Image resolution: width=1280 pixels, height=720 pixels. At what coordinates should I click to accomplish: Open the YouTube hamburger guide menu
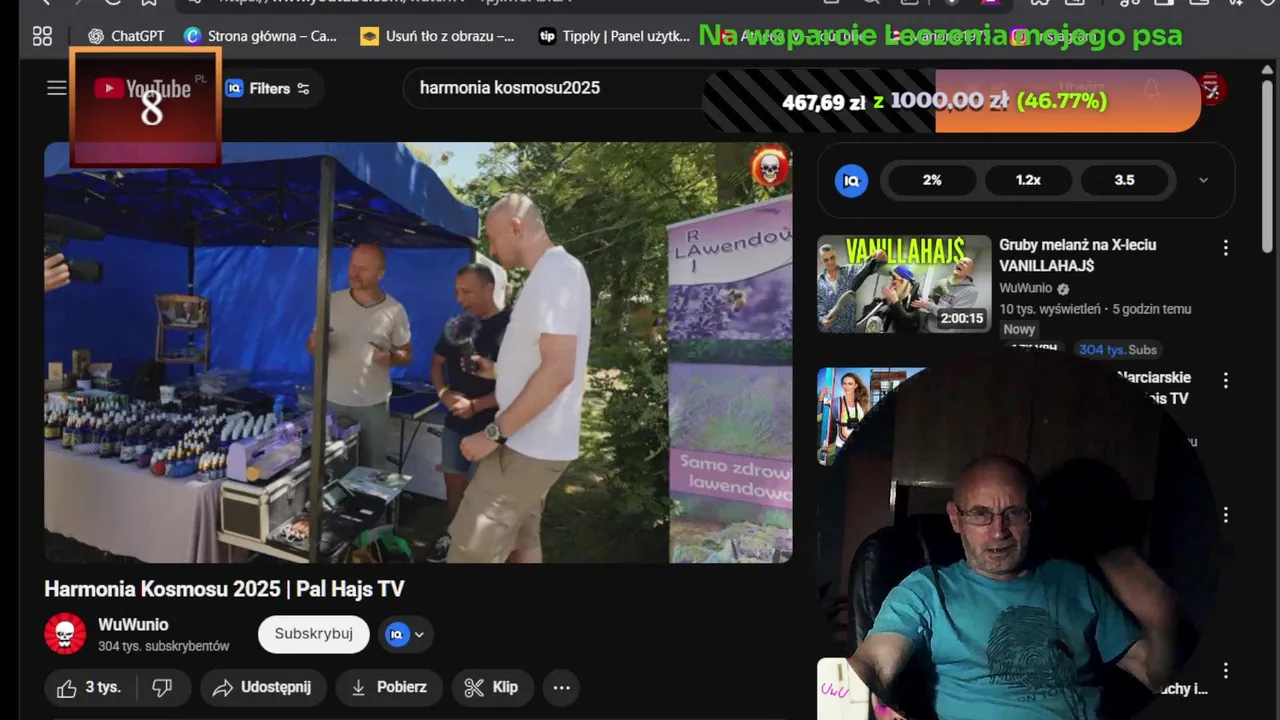[x=57, y=88]
